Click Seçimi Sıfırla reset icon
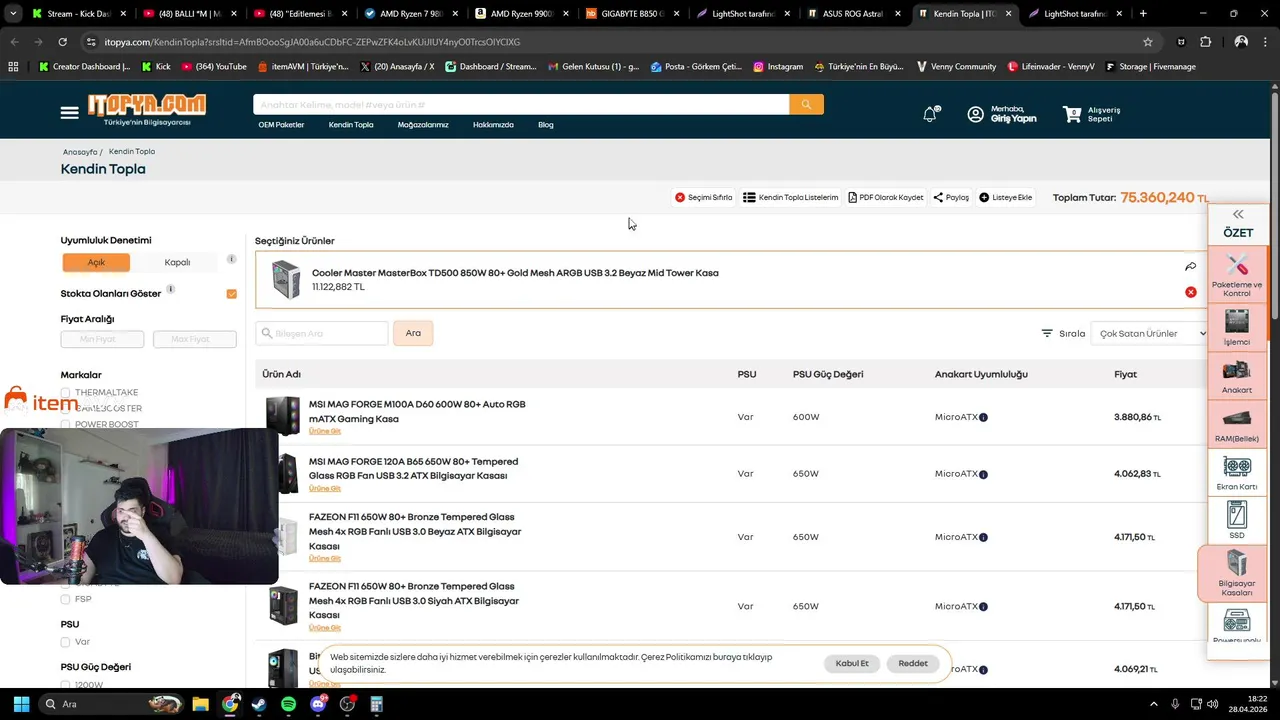1280x720 pixels. pyautogui.click(x=680, y=197)
